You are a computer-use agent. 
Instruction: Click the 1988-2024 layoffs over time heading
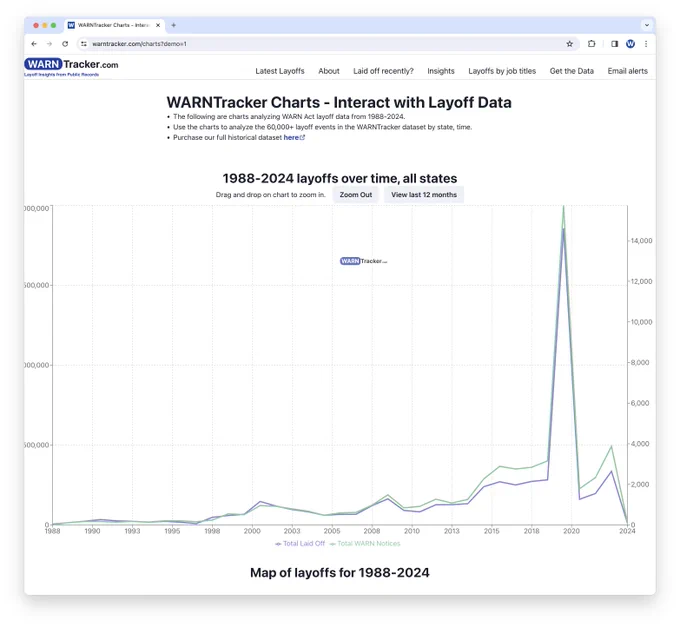(x=340, y=179)
